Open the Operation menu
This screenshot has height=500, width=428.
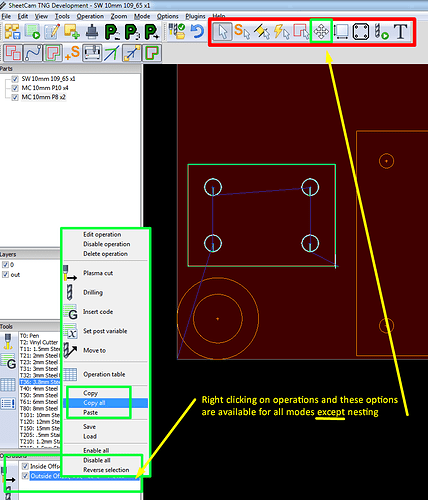click(x=90, y=16)
